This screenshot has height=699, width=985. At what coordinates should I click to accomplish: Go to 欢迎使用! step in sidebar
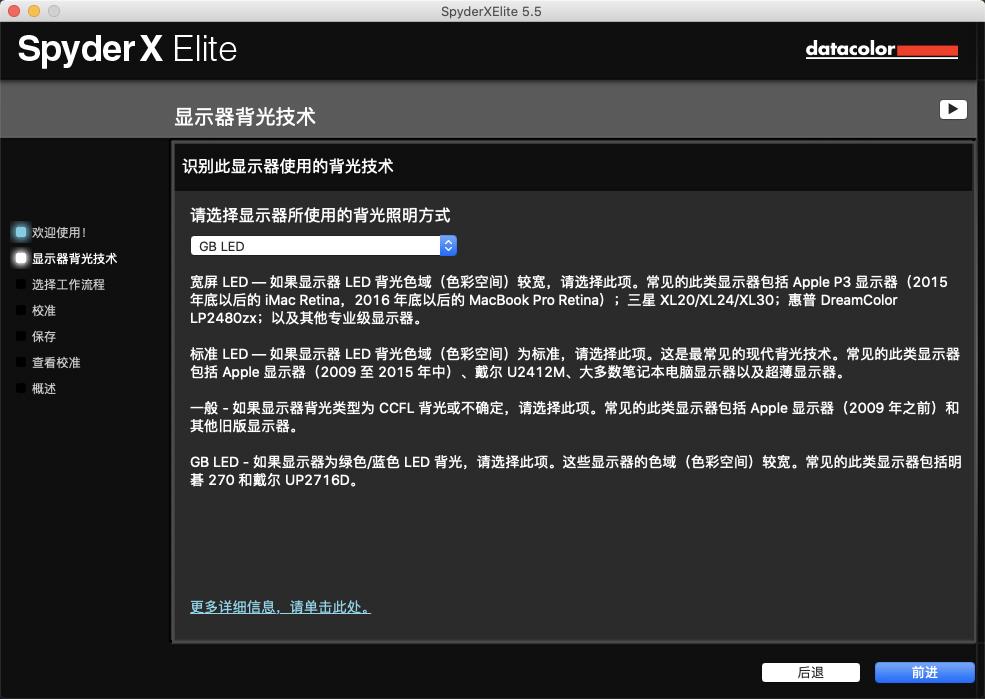pos(58,232)
